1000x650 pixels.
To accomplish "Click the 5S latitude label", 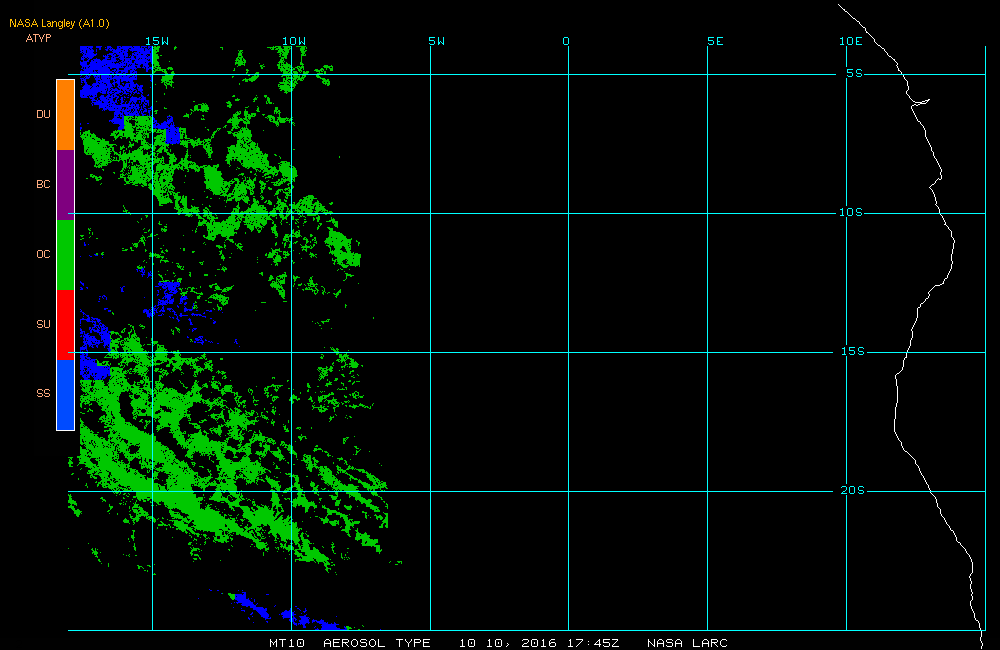I will 855,73.
